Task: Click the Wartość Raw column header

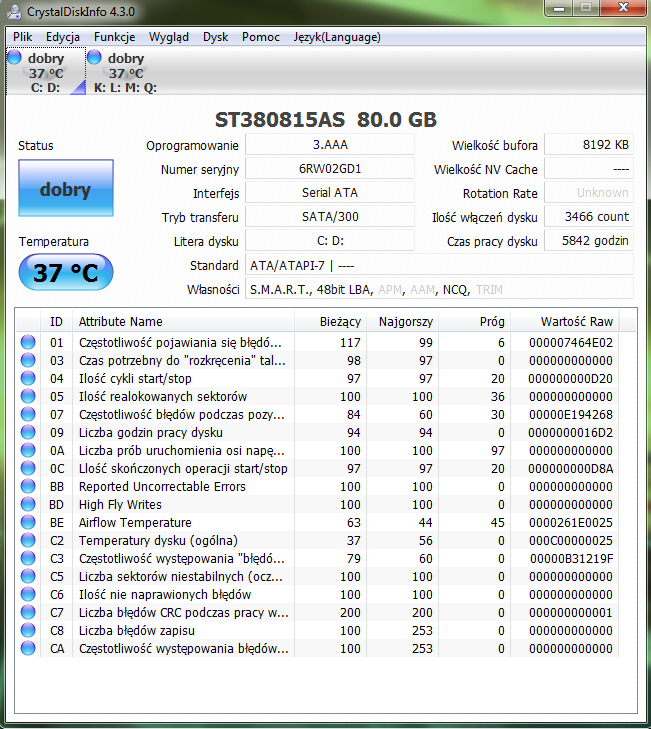Action: [x=576, y=322]
